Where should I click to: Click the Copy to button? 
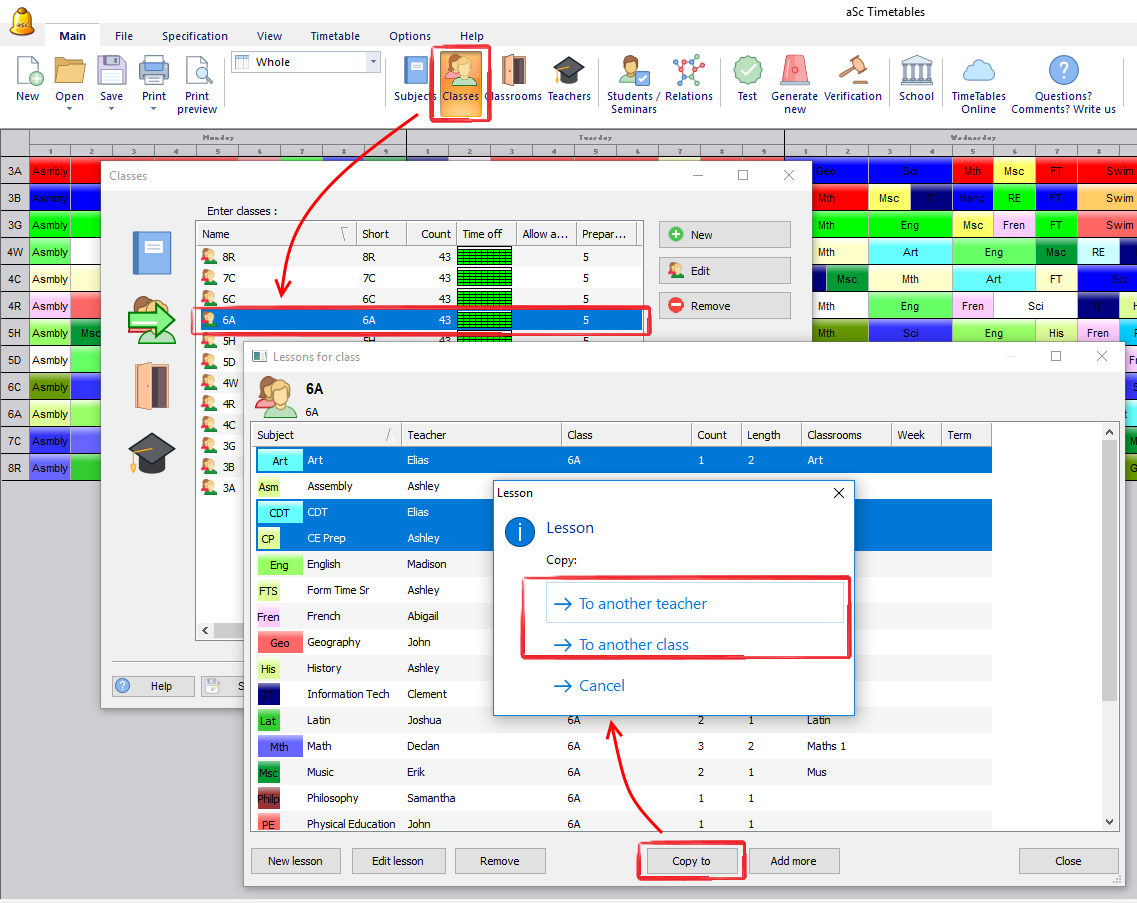click(x=691, y=861)
